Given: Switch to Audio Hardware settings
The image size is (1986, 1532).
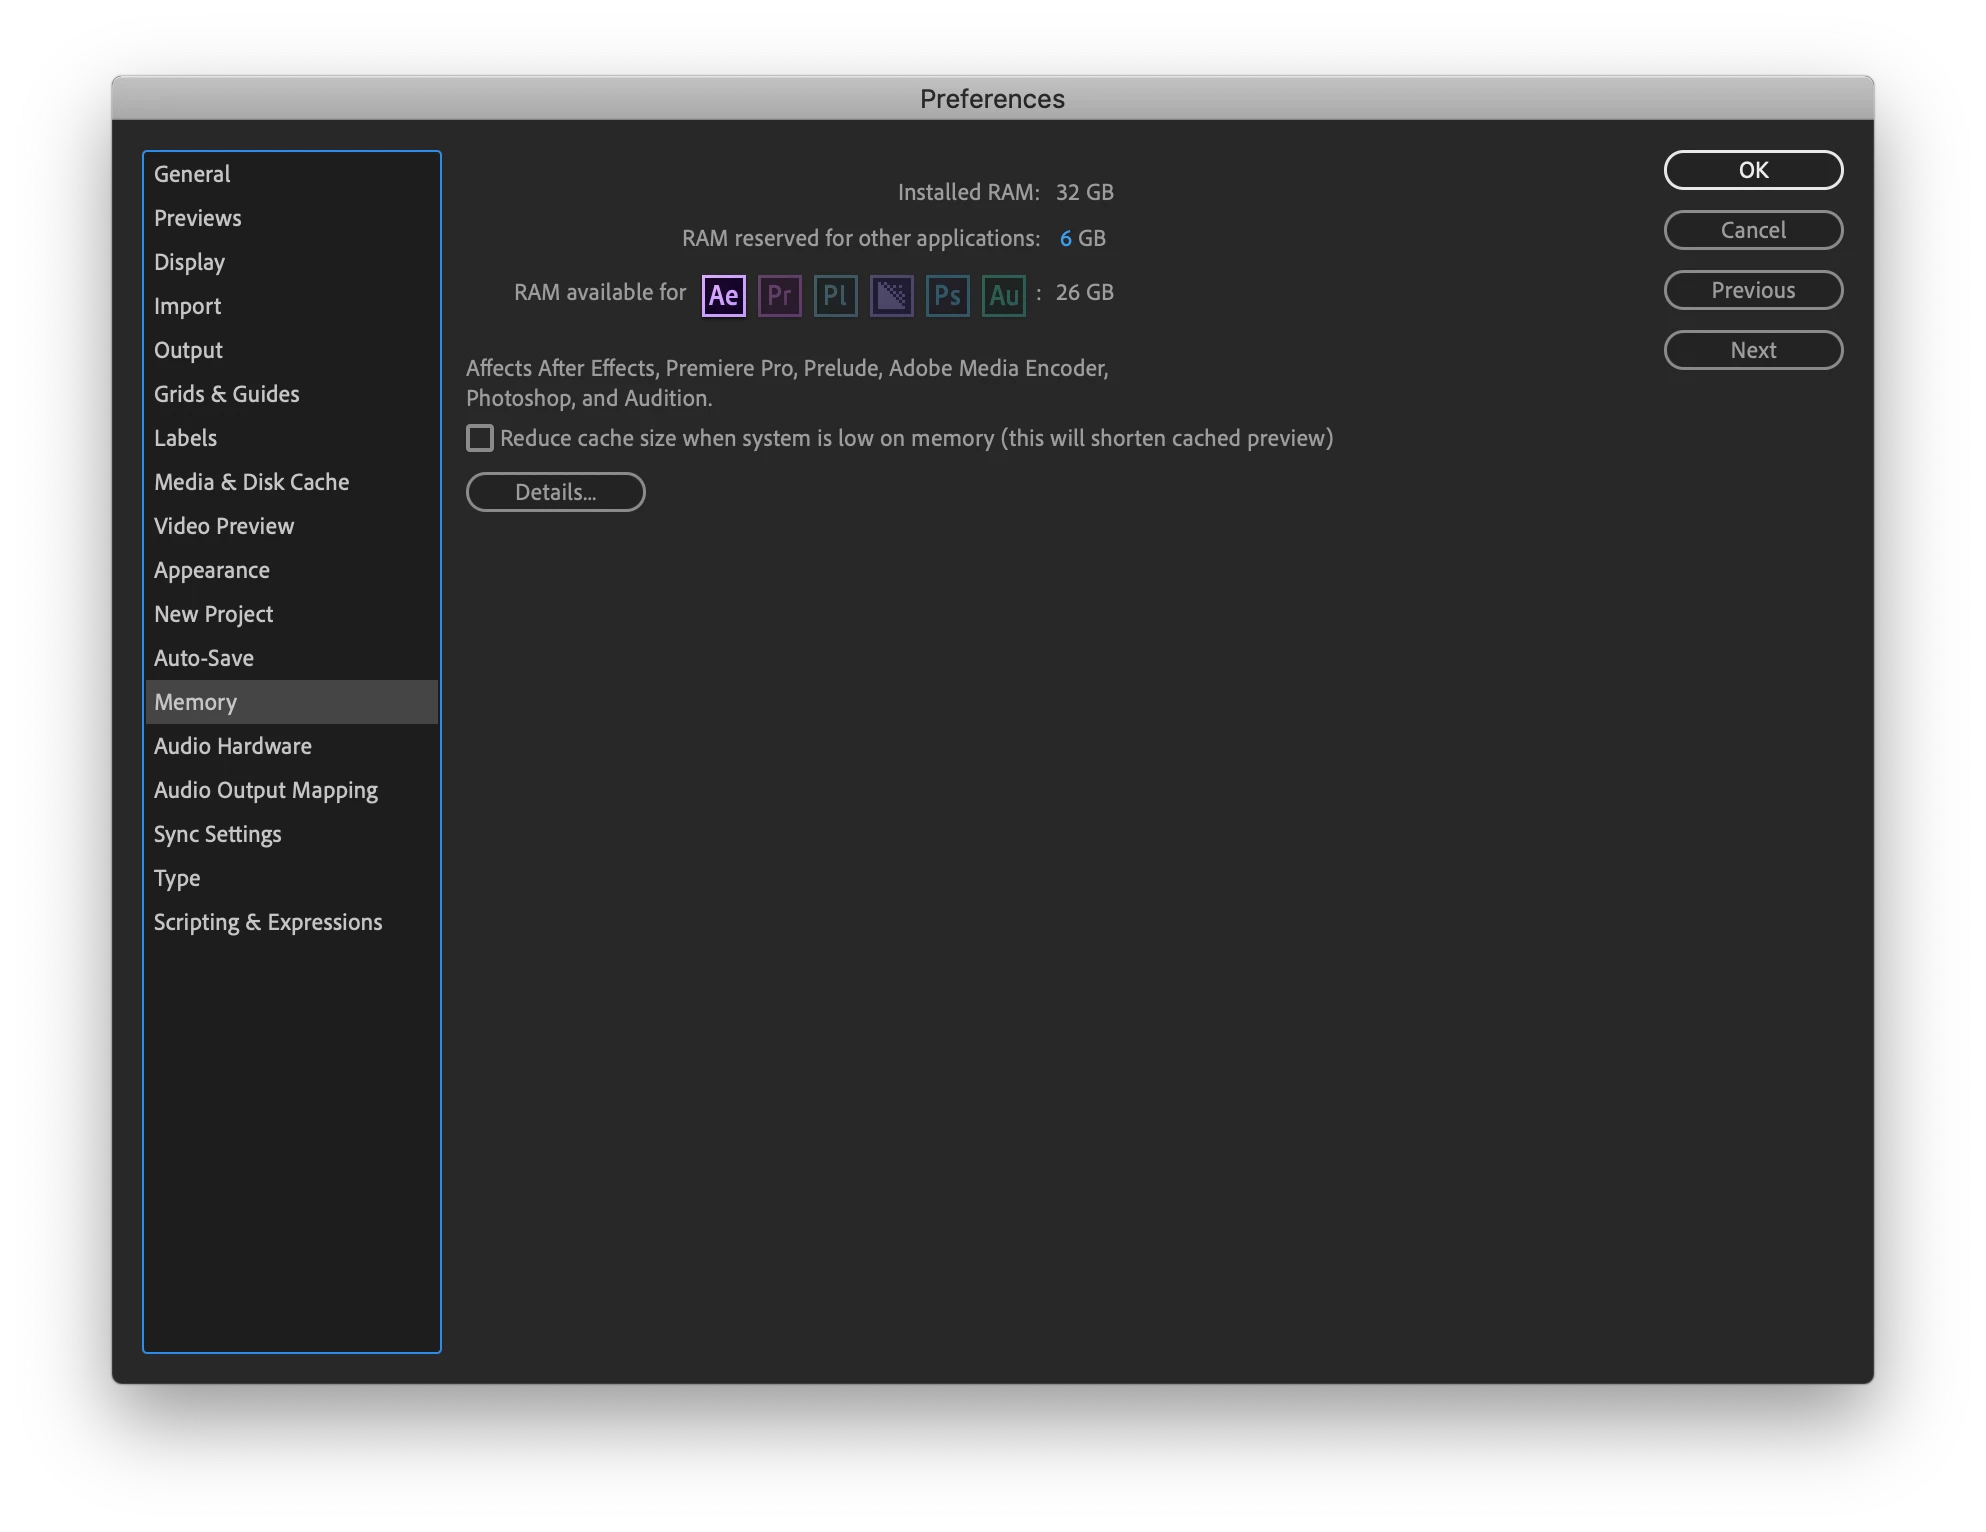Looking at the screenshot, I should (232, 746).
